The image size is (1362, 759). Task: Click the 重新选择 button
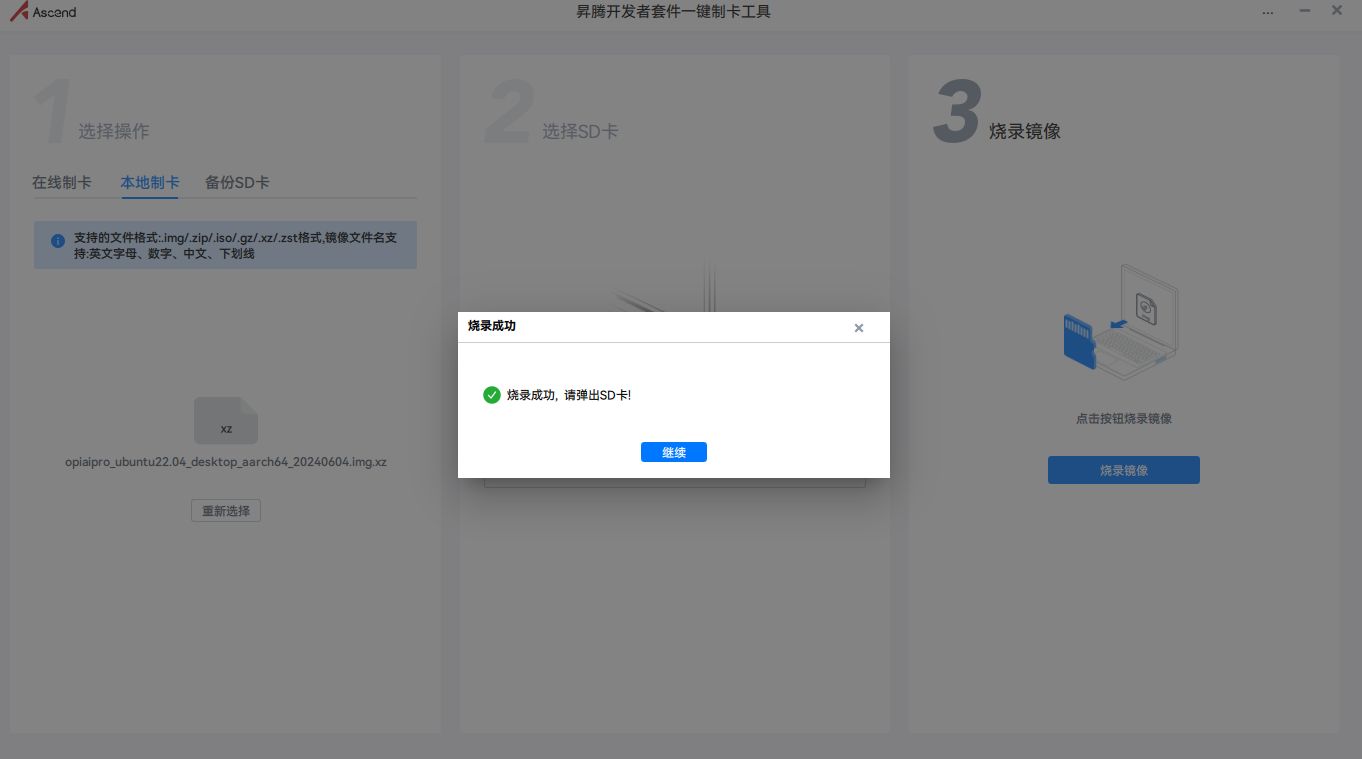click(x=225, y=510)
